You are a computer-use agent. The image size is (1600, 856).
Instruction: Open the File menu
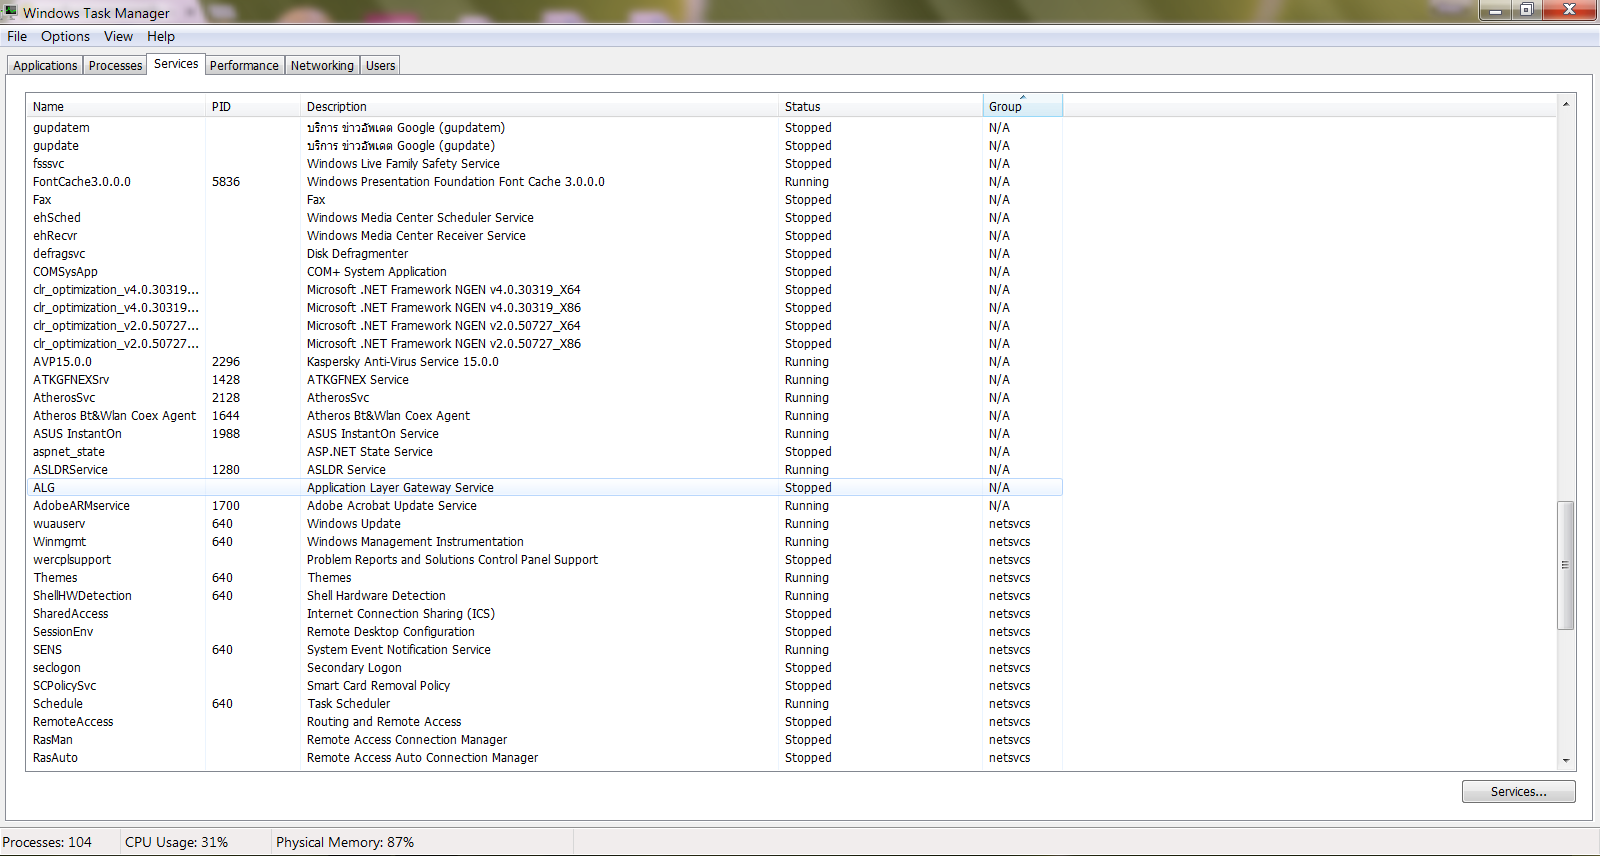point(17,36)
